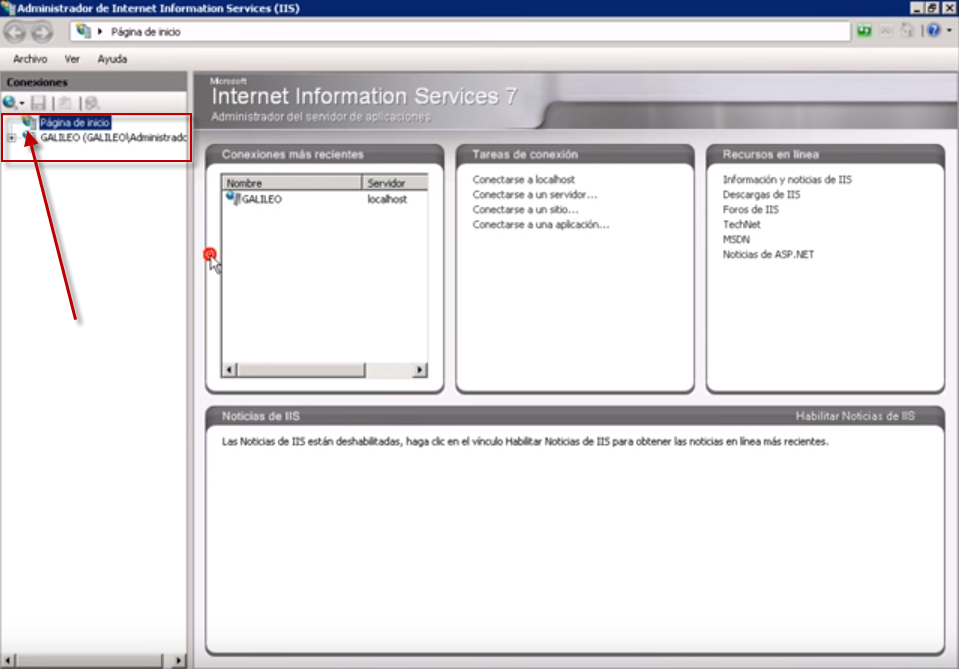
Task: Open the Ver menu
Action: pyautogui.click(x=72, y=59)
